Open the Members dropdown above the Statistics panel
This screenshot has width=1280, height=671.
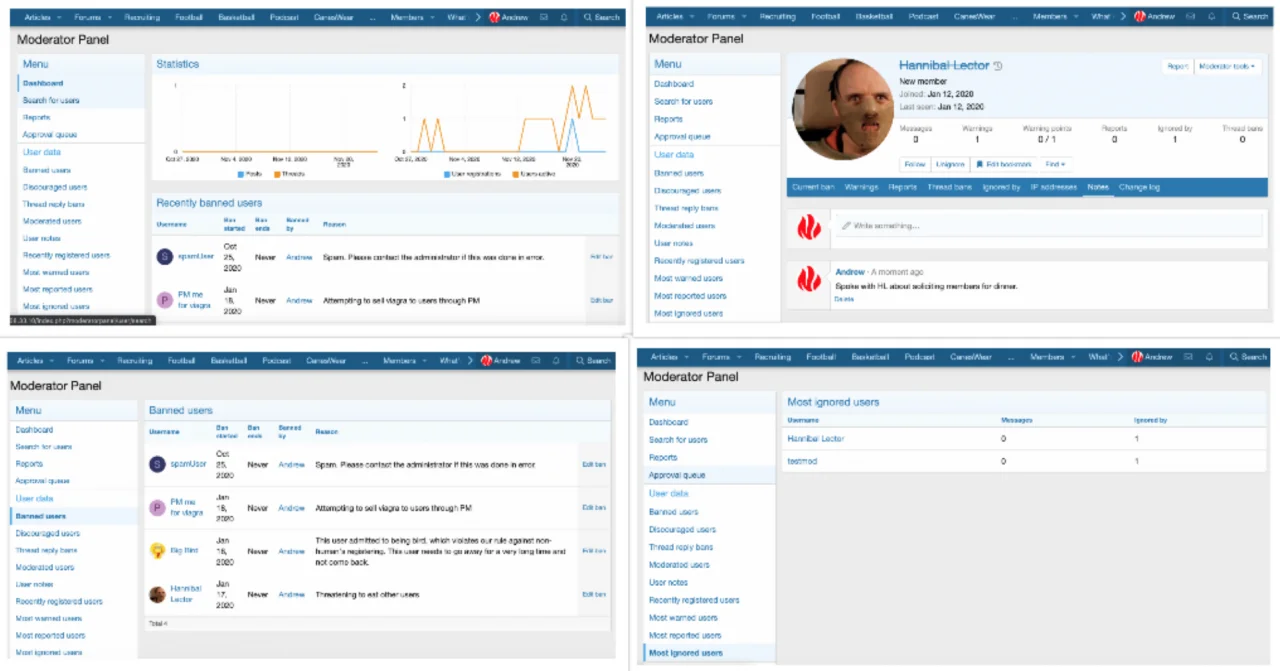click(399, 17)
